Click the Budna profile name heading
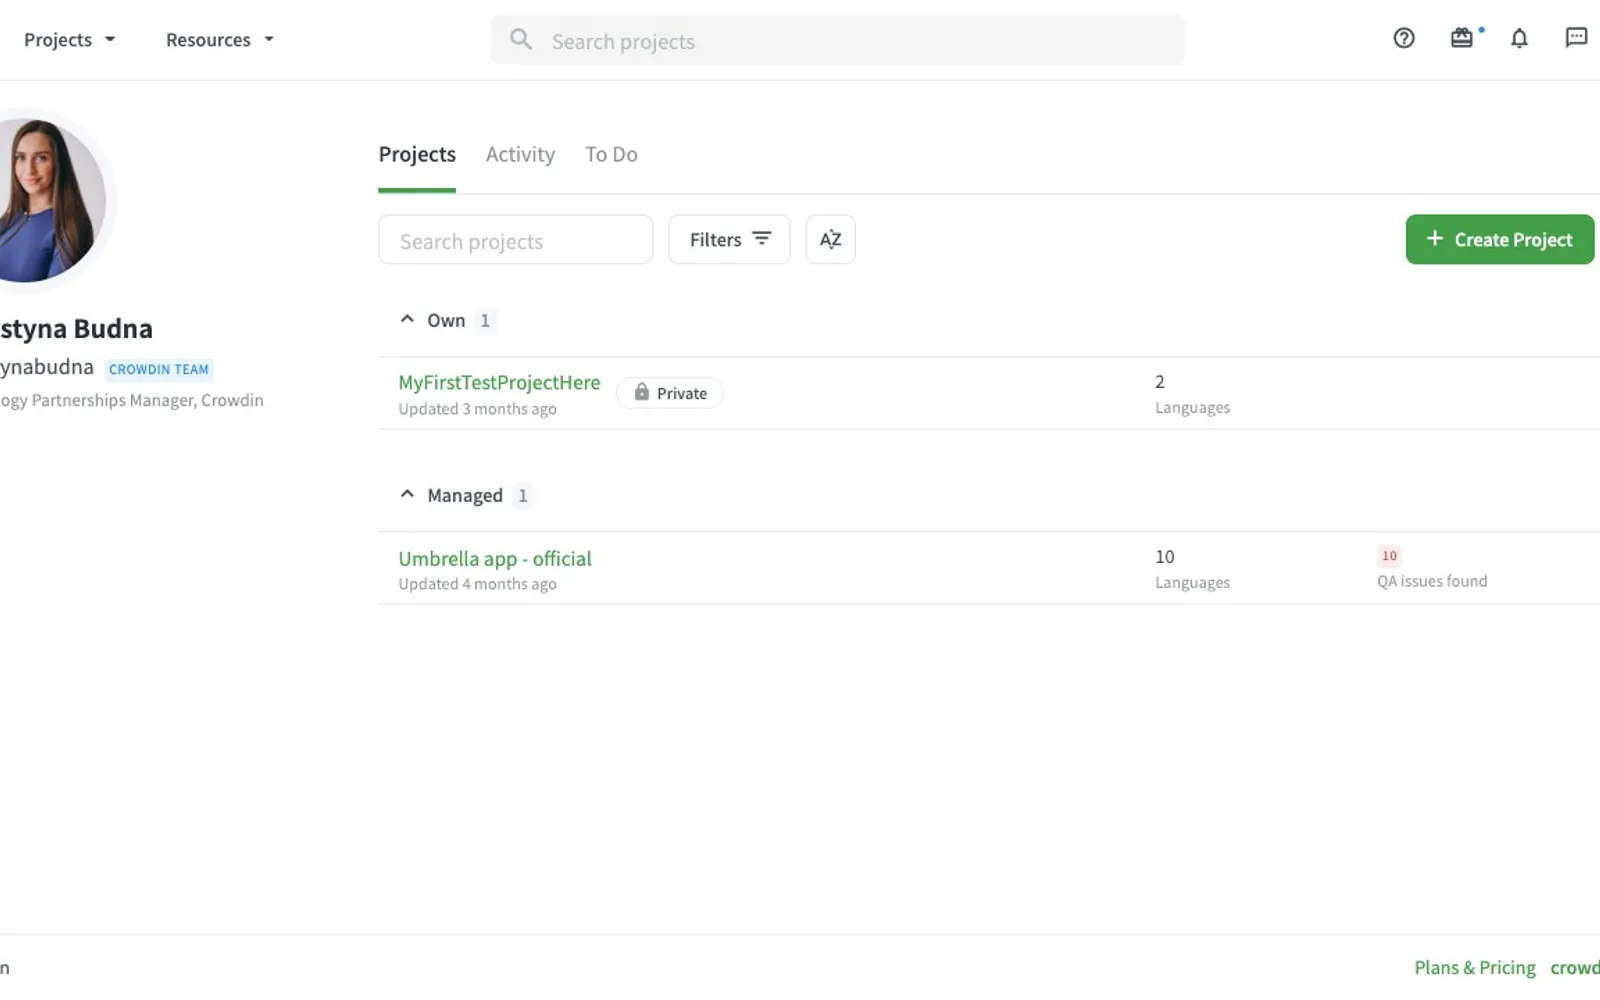The height and width of the screenshot is (1000, 1600). (x=76, y=329)
